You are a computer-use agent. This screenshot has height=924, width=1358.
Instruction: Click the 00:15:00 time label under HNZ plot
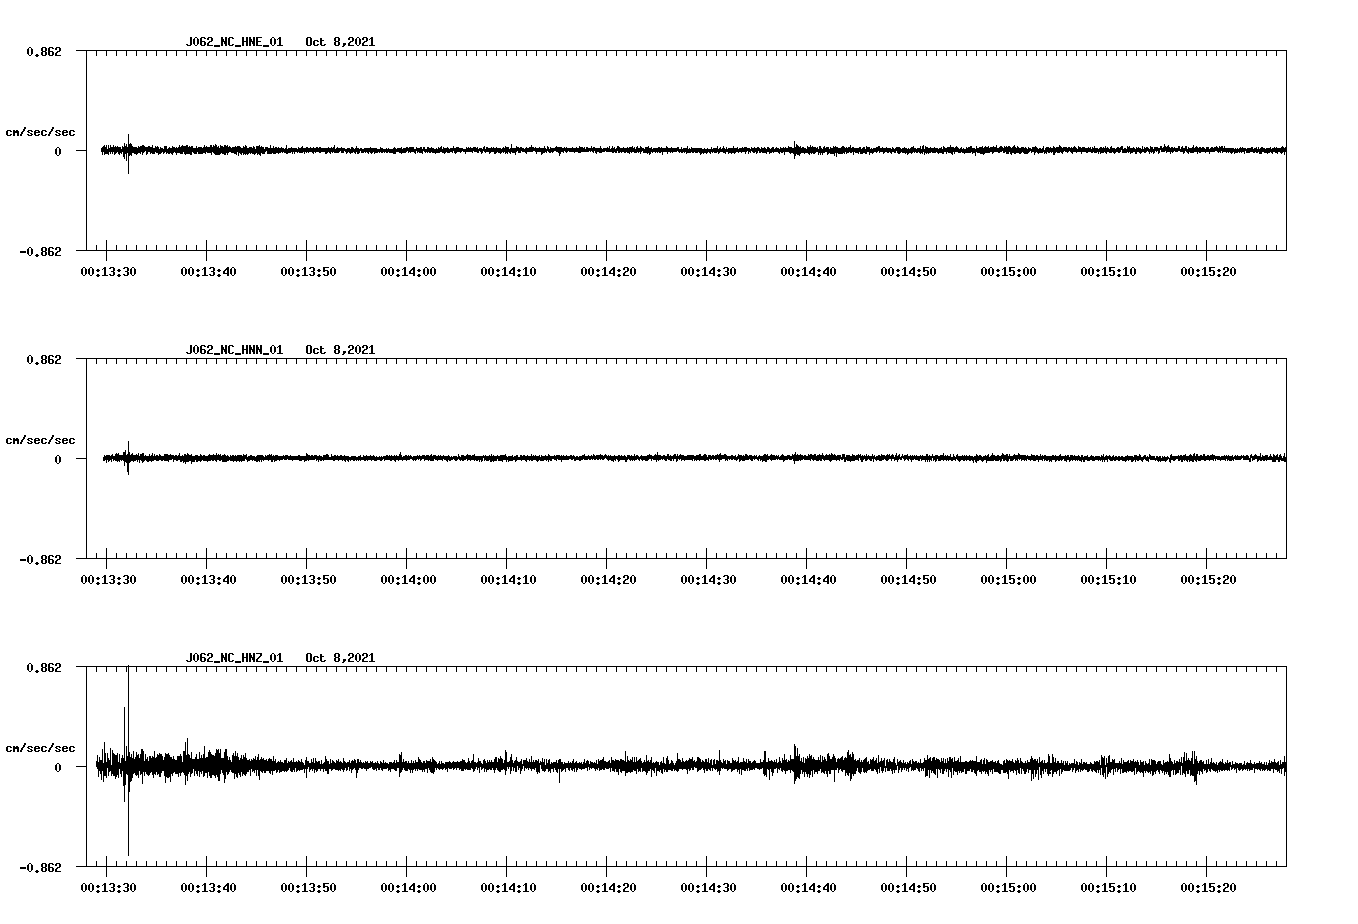tap(1008, 888)
